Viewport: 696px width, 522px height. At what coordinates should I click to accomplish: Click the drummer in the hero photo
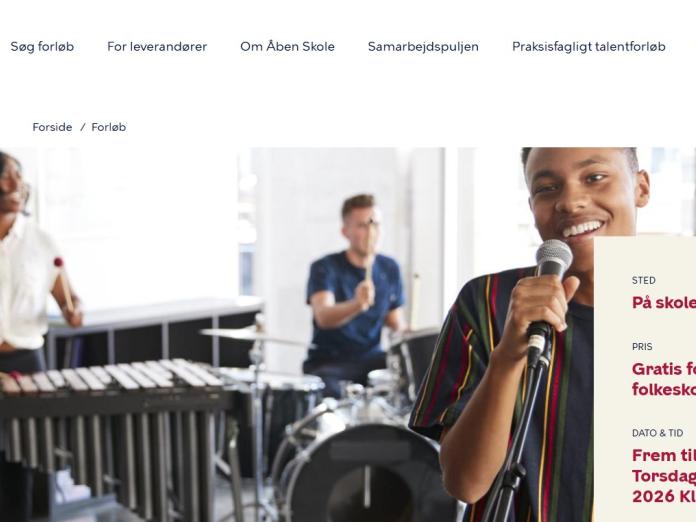355,284
